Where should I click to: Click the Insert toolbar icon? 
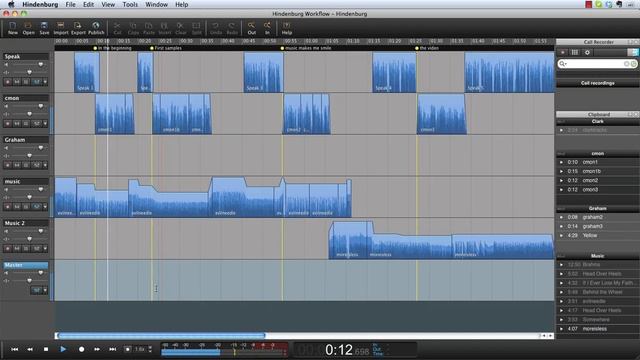[x=164, y=28]
